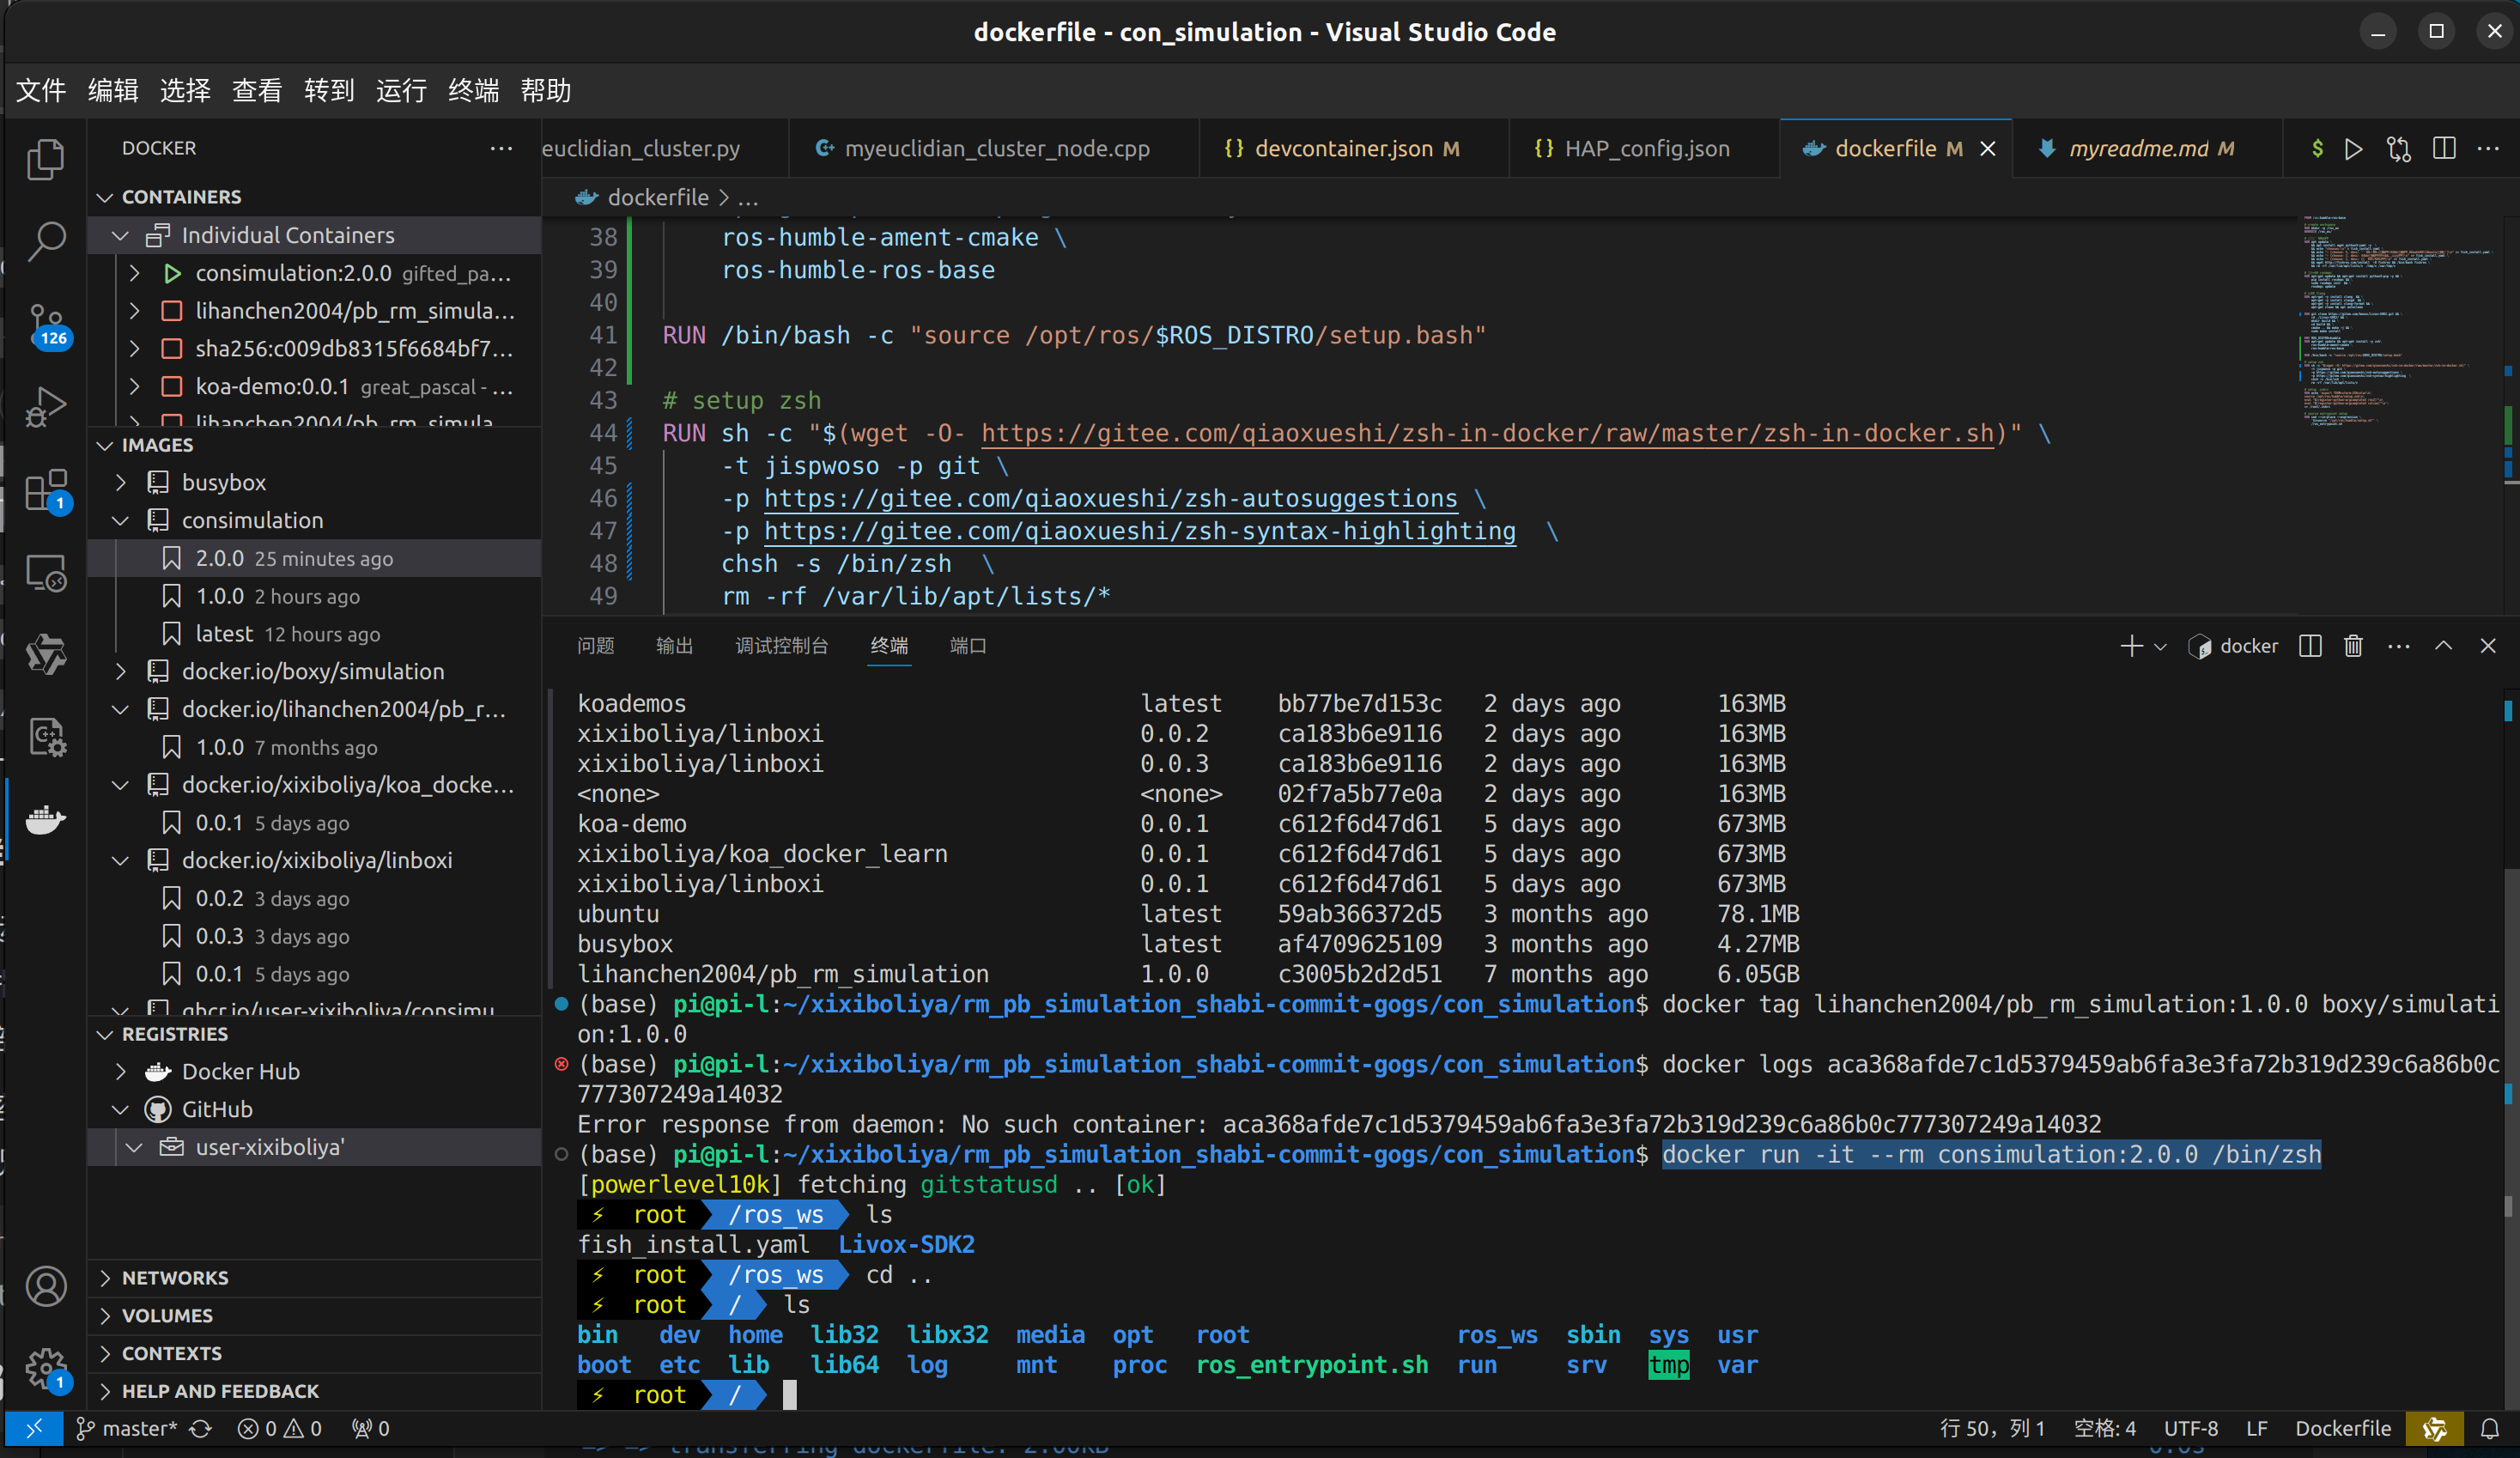Open the Explorer view in activity bar
Image resolution: width=2520 pixels, height=1458 pixels.
(x=45, y=160)
